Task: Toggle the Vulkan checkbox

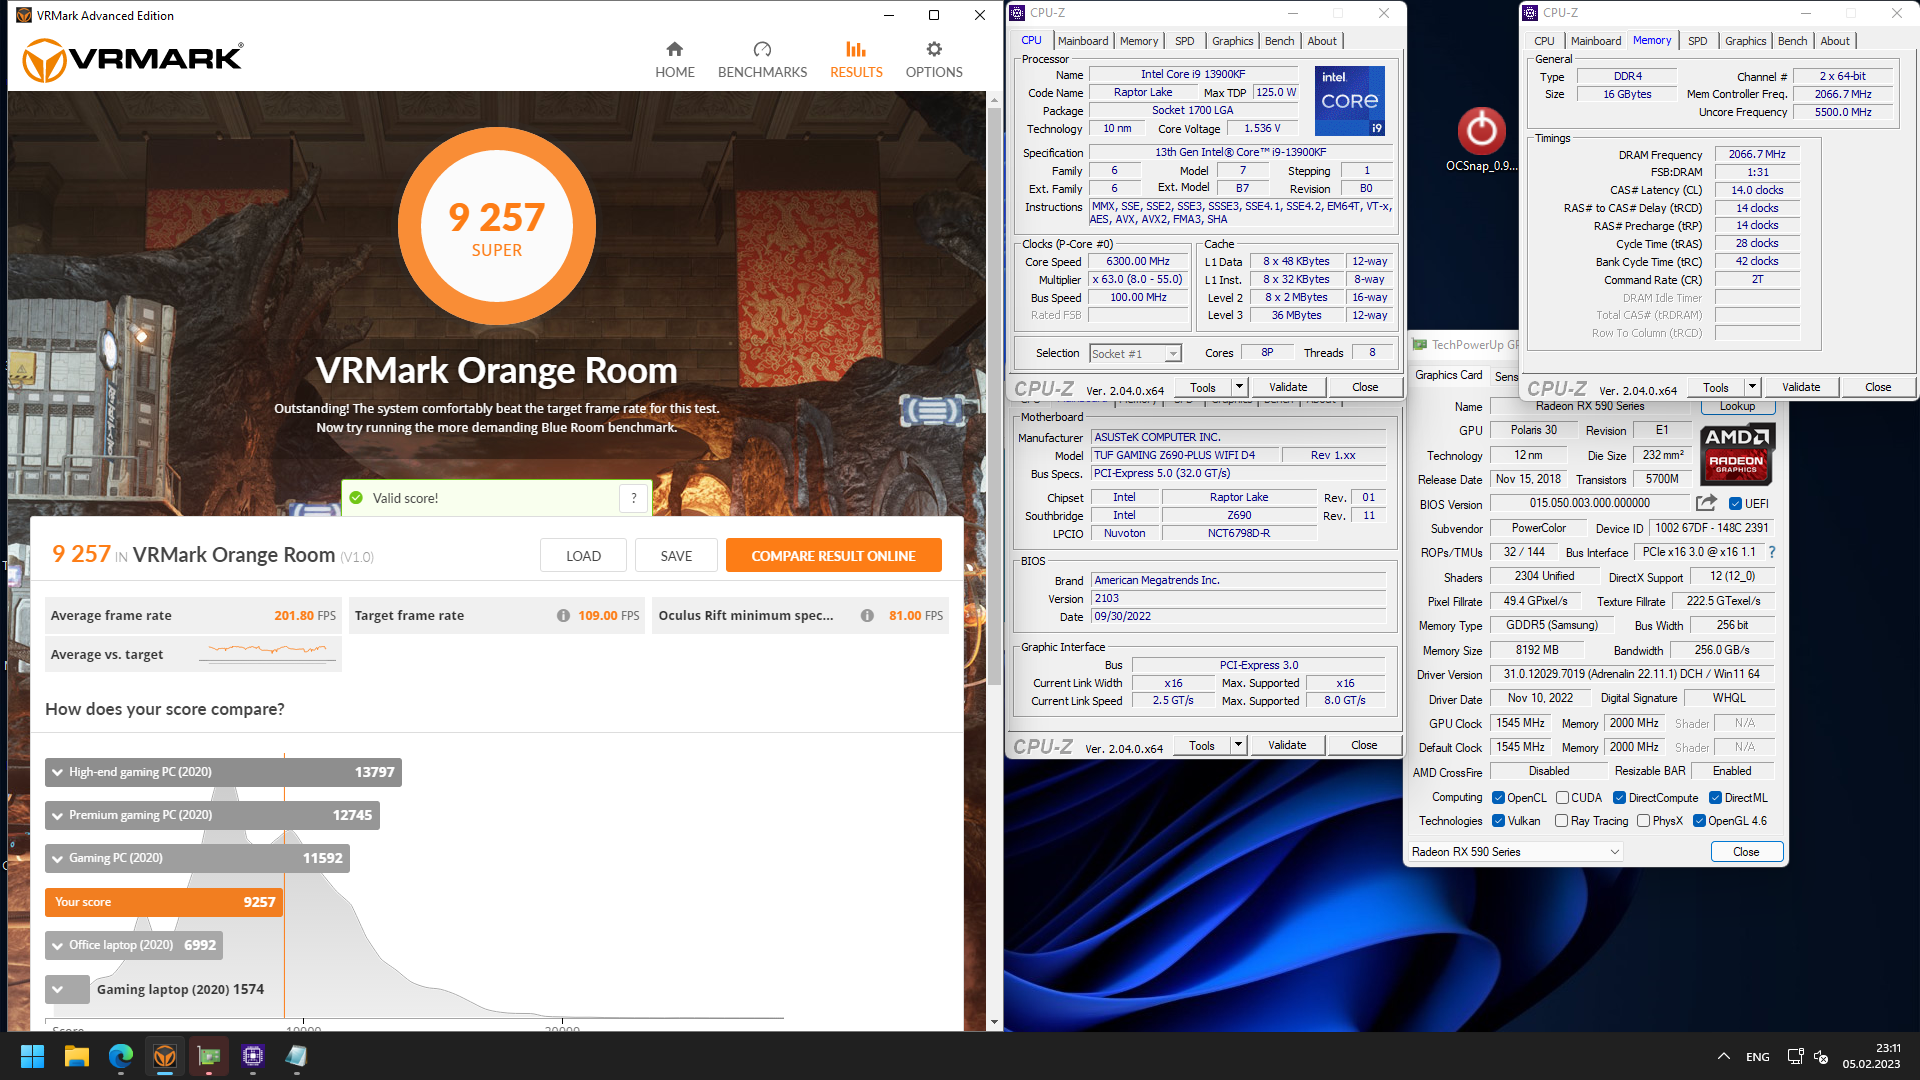Action: tap(1498, 821)
